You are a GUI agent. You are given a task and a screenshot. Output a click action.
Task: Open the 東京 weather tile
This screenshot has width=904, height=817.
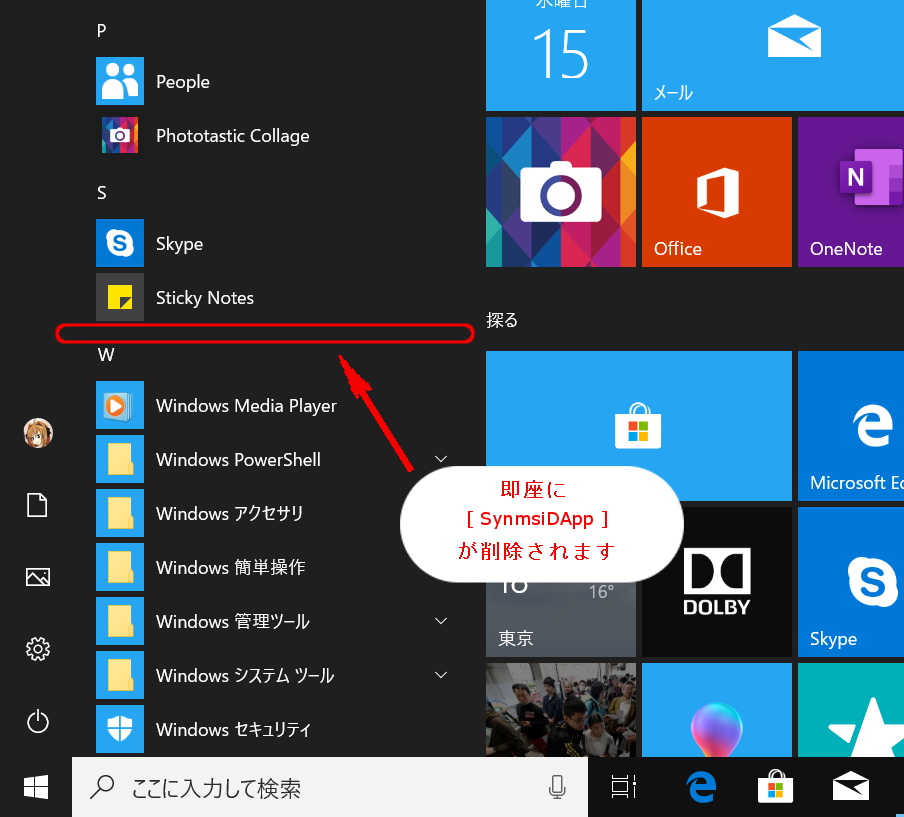[561, 619]
